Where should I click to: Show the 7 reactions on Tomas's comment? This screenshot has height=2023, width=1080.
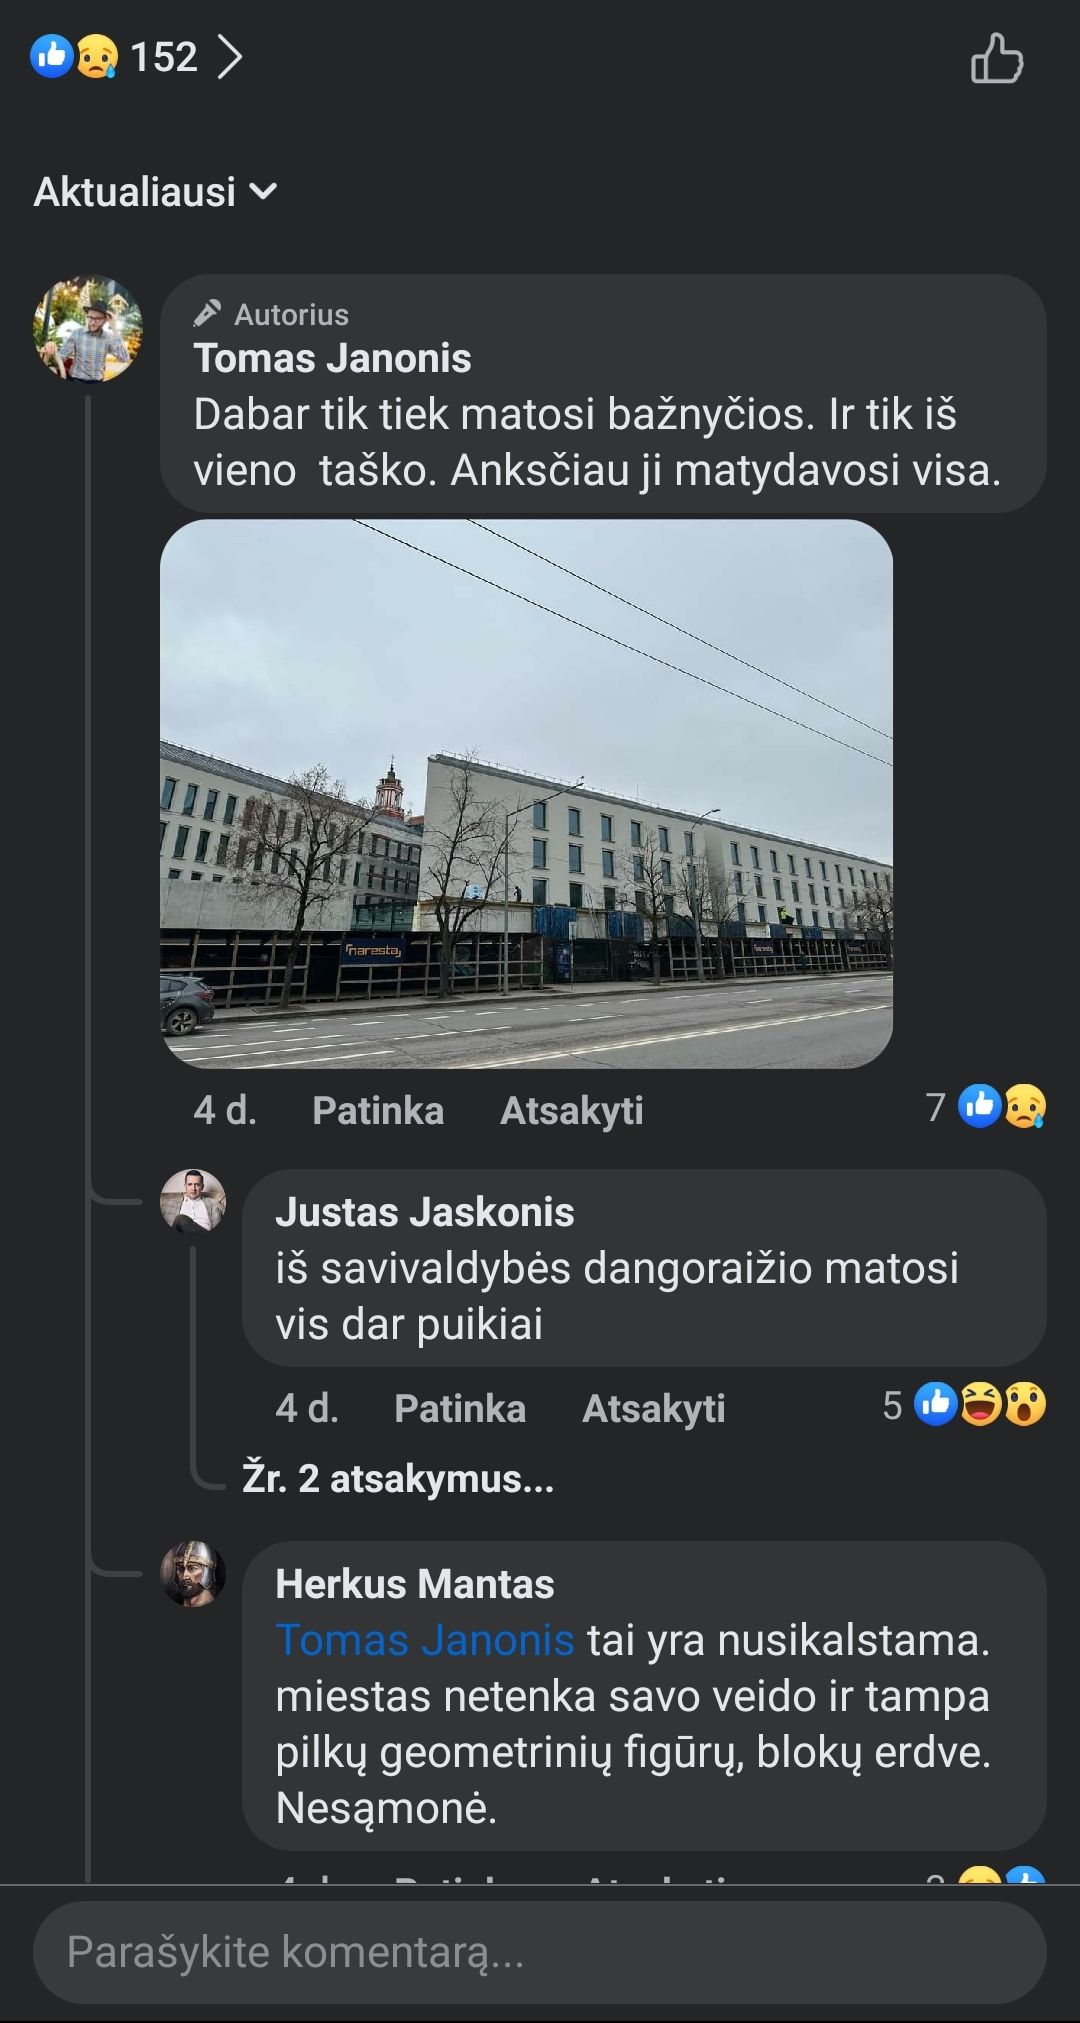(986, 1107)
